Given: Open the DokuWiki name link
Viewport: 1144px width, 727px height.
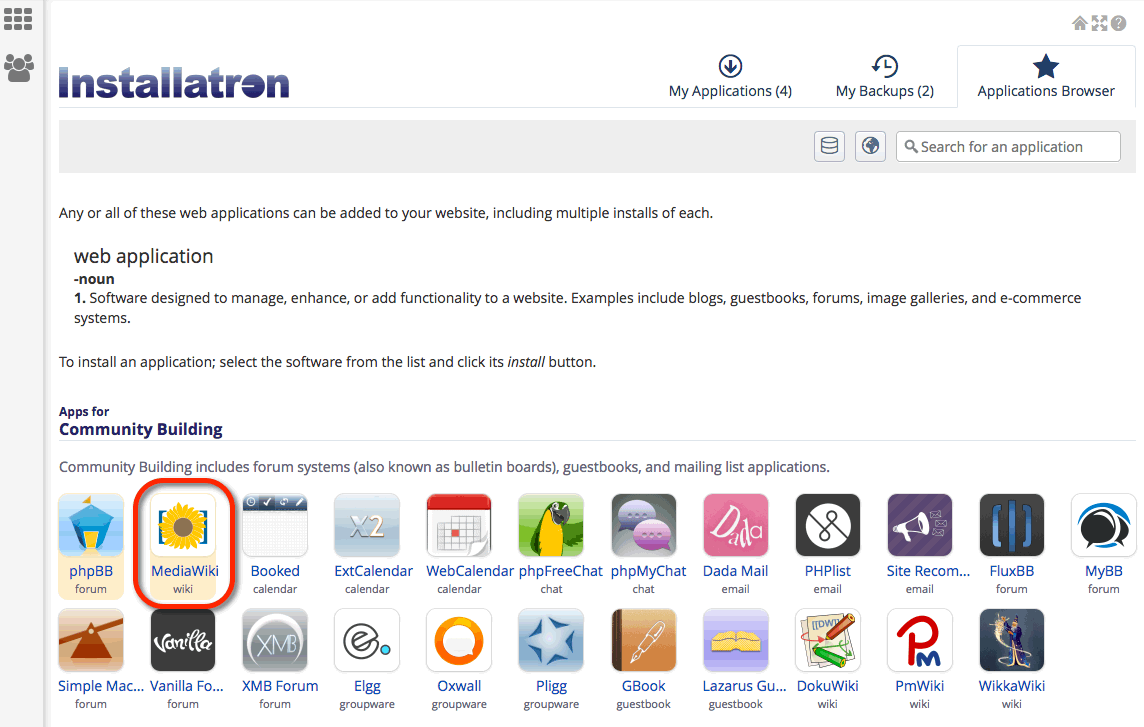Looking at the screenshot, I should coord(827,686).
